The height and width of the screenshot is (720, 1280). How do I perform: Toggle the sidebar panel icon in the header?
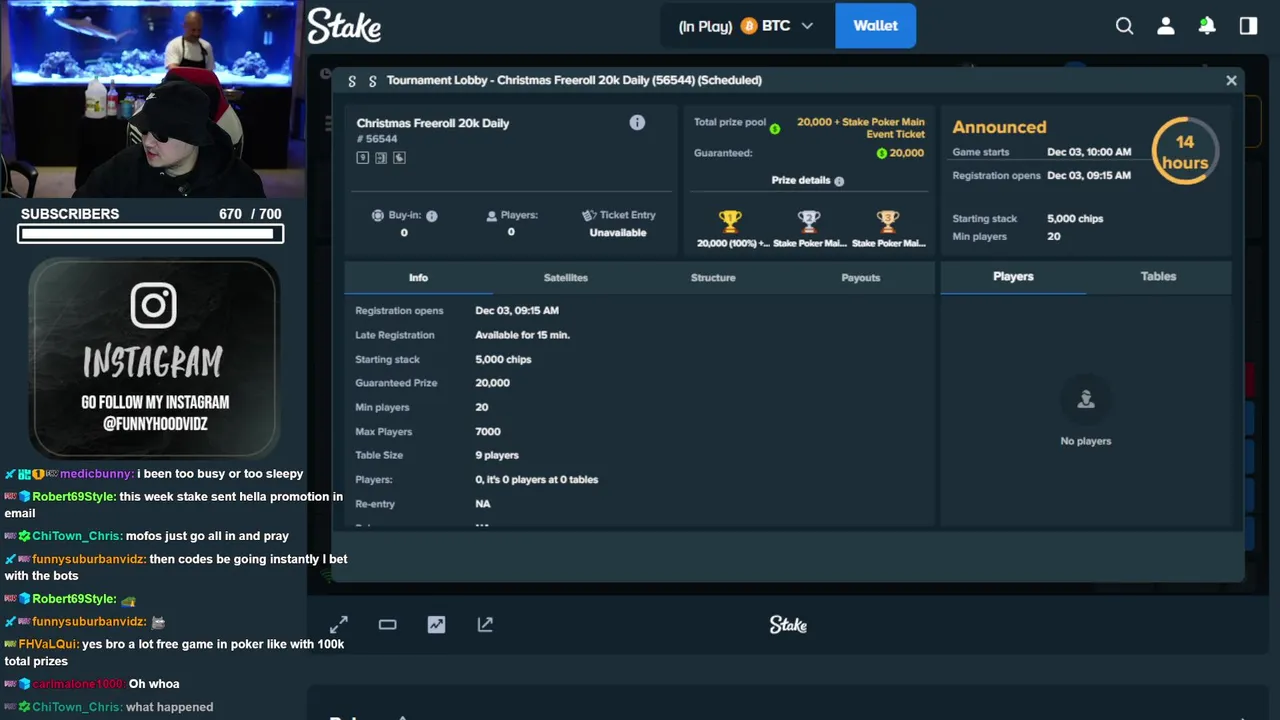(1248, 26)
